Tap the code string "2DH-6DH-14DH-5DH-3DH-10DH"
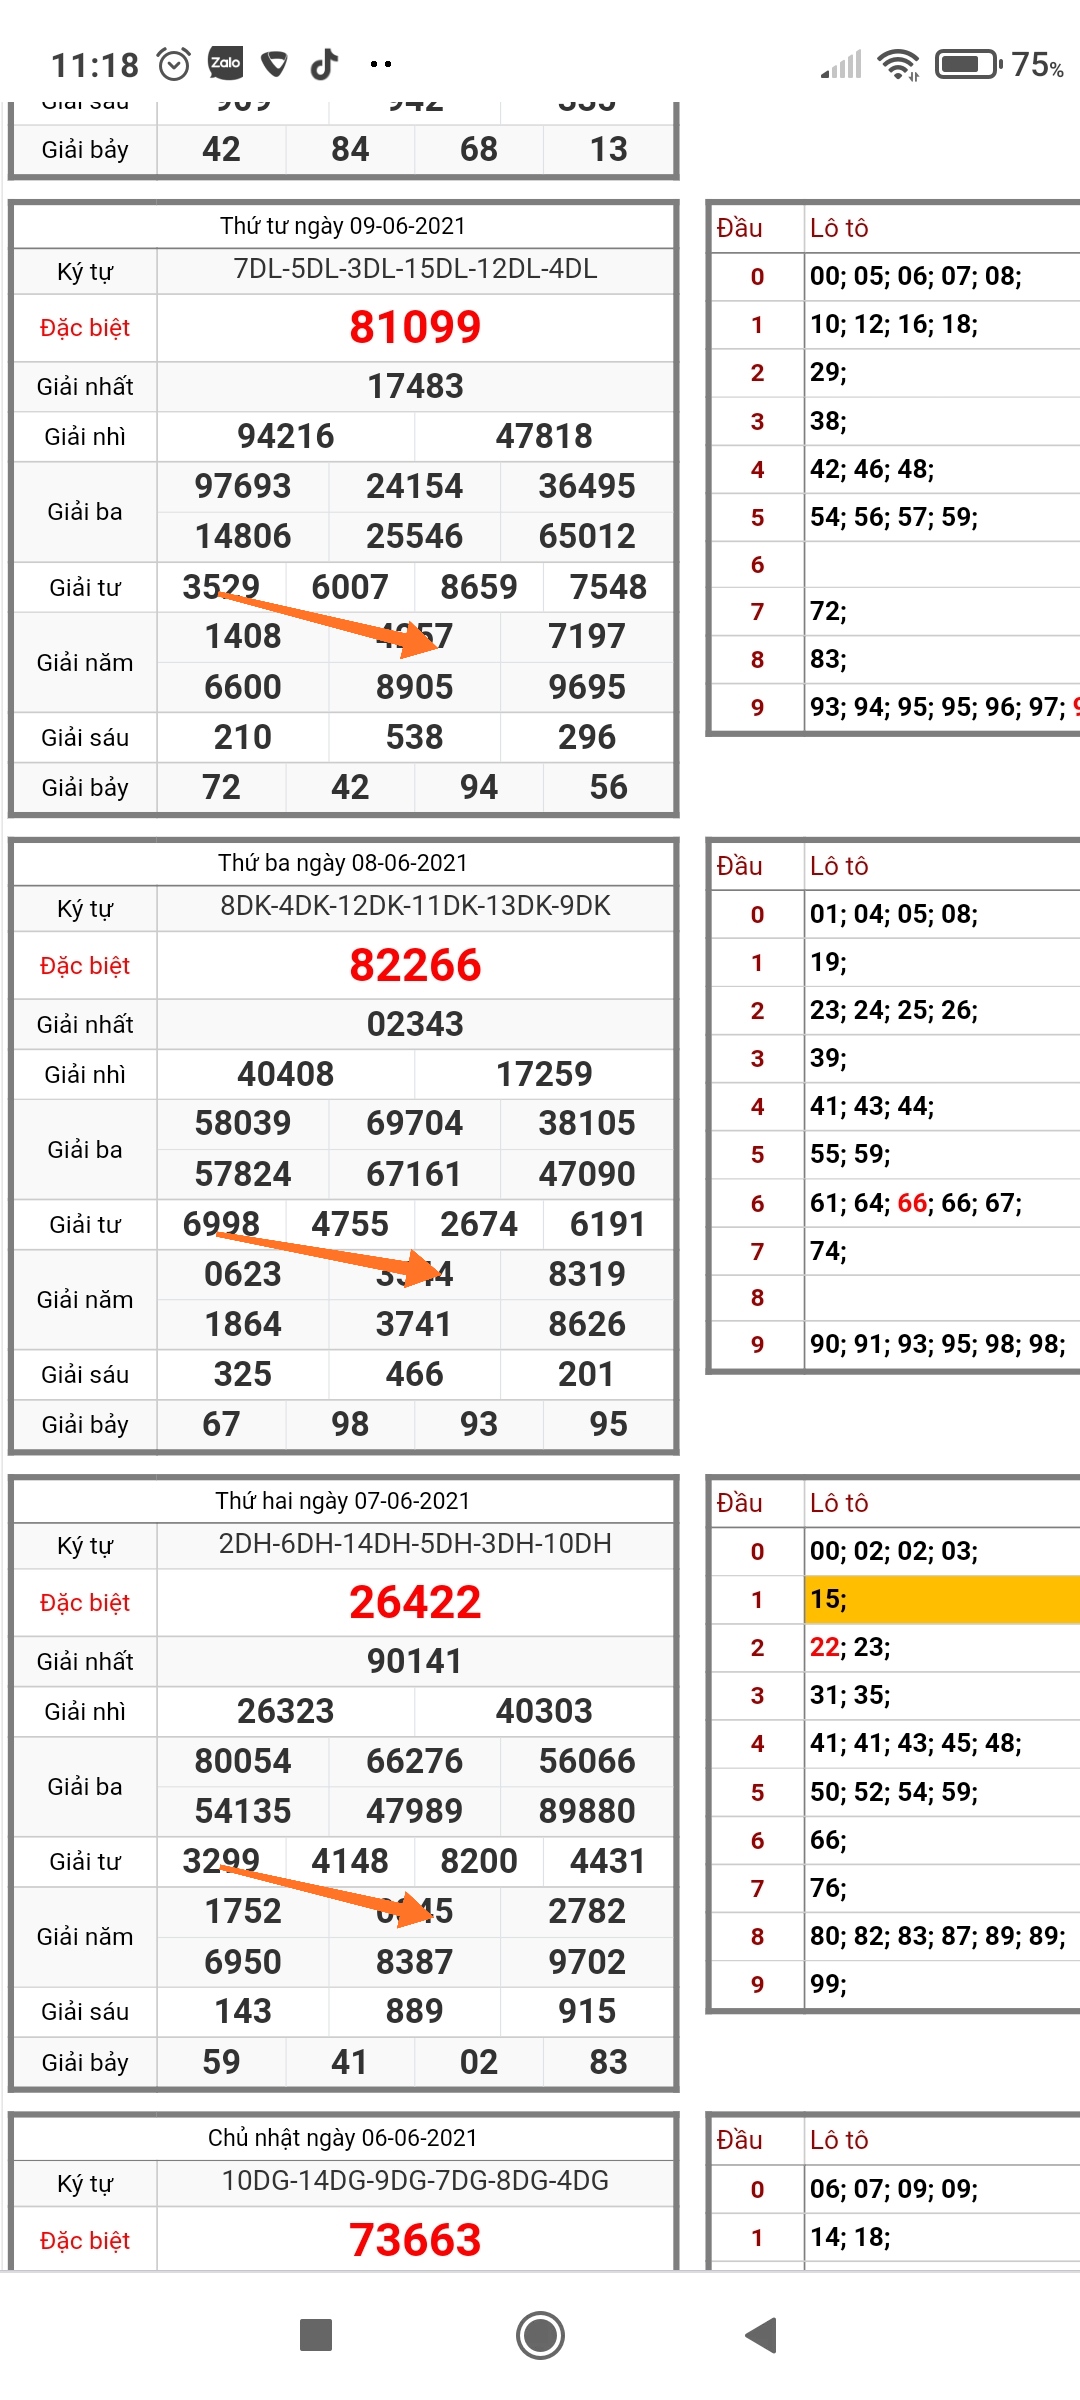This screenshot has height=2400, width=1080. [415, 1544]
